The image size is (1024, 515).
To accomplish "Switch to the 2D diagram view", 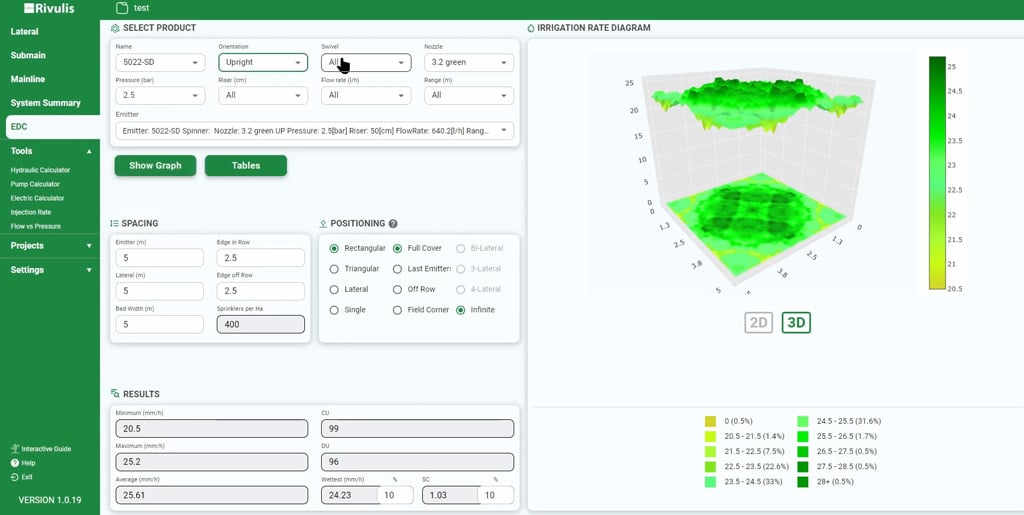I will (759, 322).
